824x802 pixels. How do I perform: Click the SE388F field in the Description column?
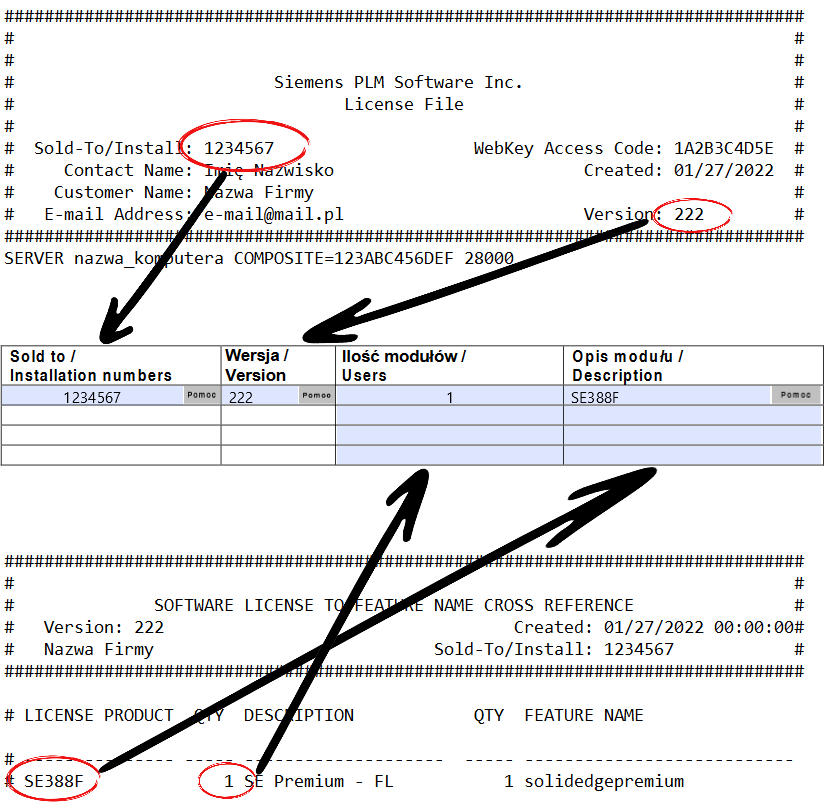click(667, 396)
